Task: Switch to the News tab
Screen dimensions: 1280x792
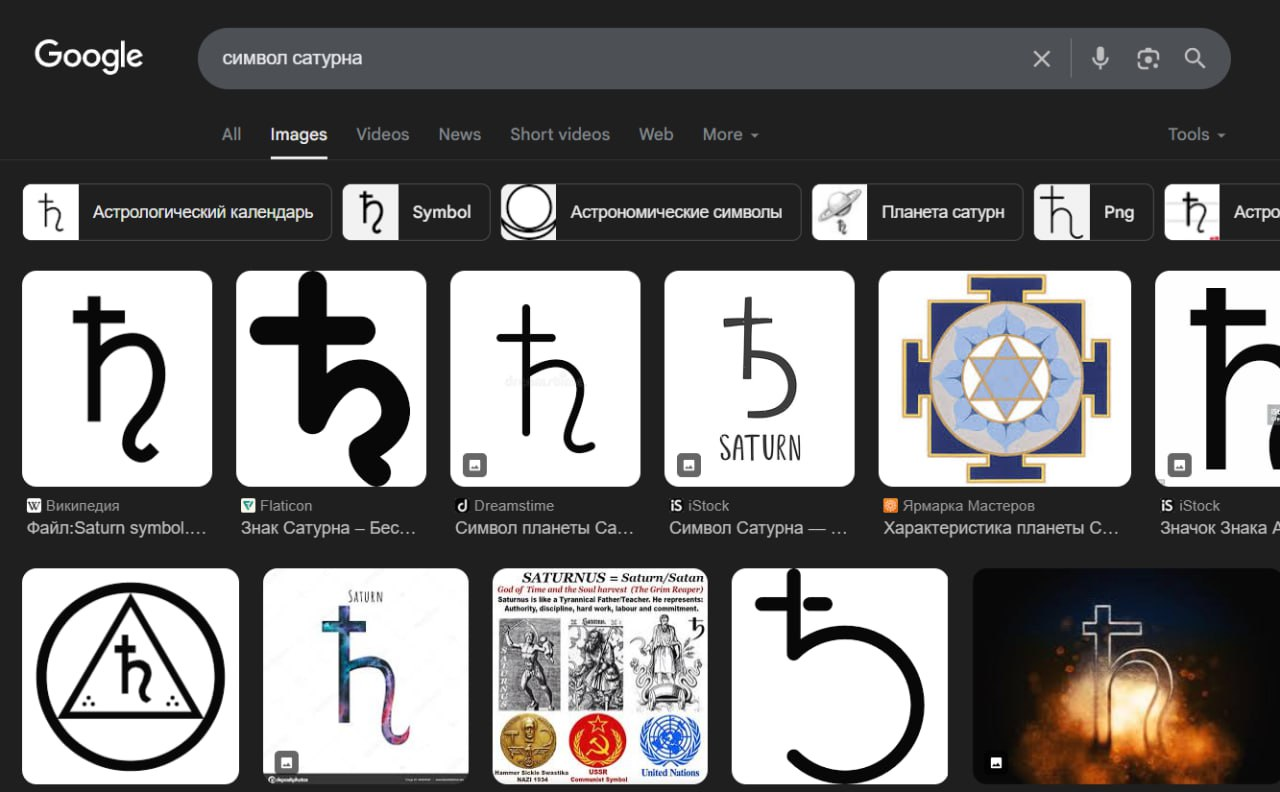Action: 459,134
